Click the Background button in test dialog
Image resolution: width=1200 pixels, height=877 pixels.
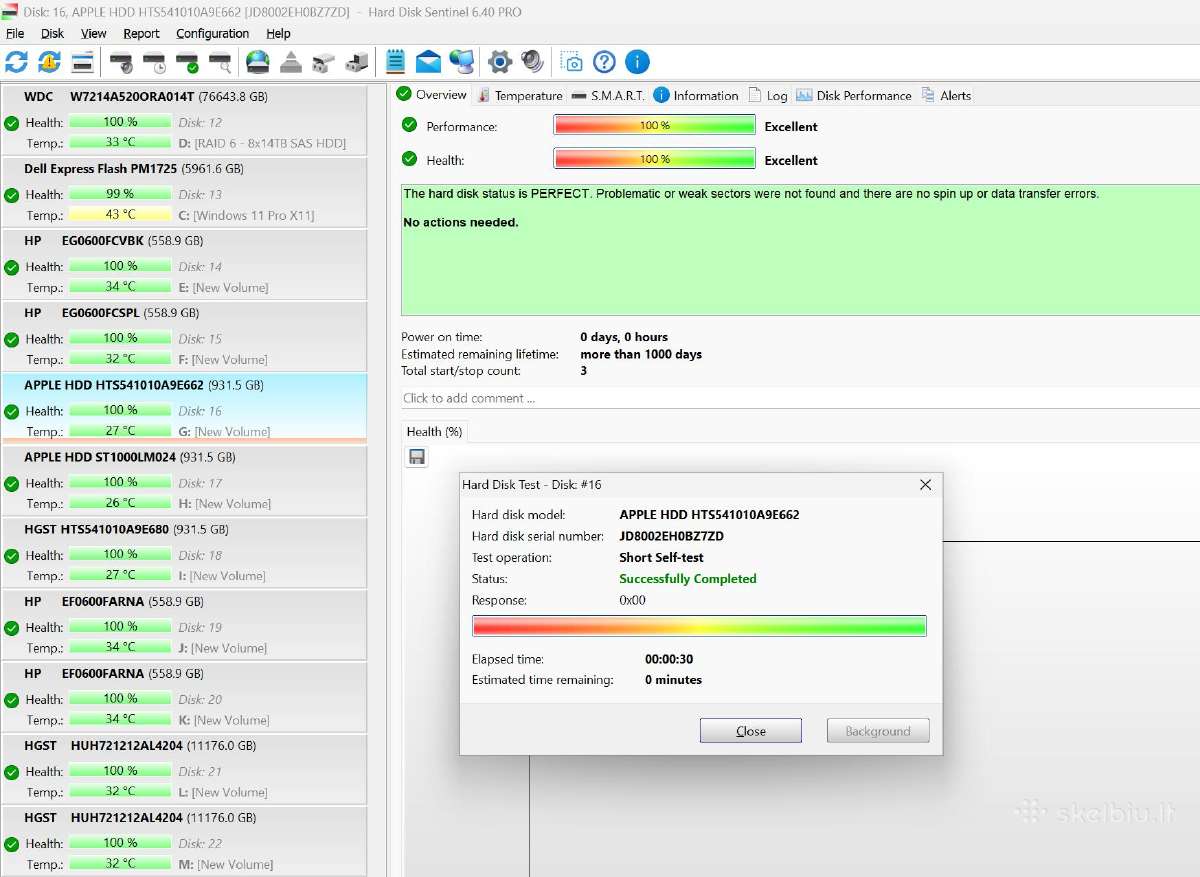(x=878, y=731)
